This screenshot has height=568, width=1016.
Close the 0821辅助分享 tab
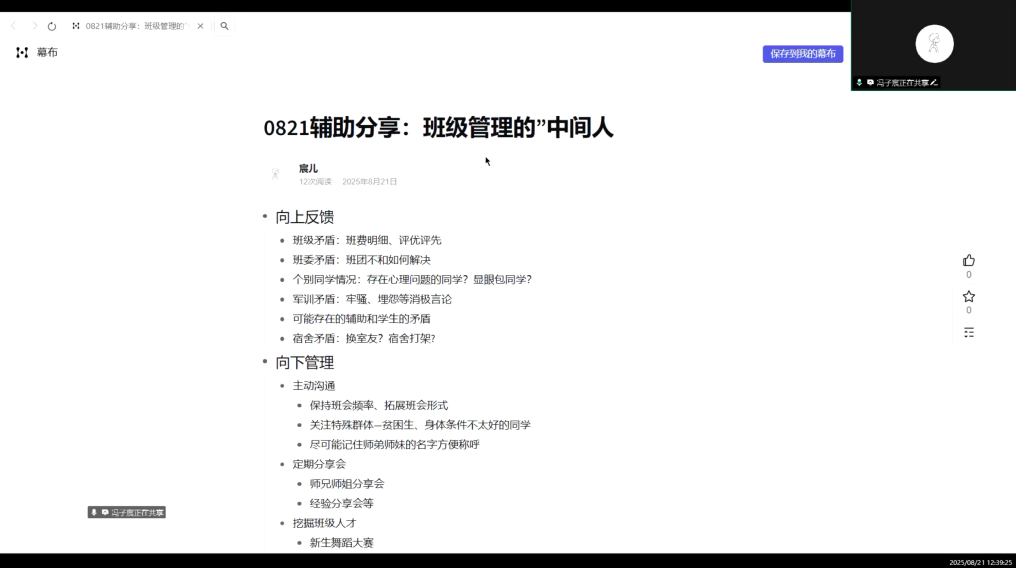click(x=200, y=26)
